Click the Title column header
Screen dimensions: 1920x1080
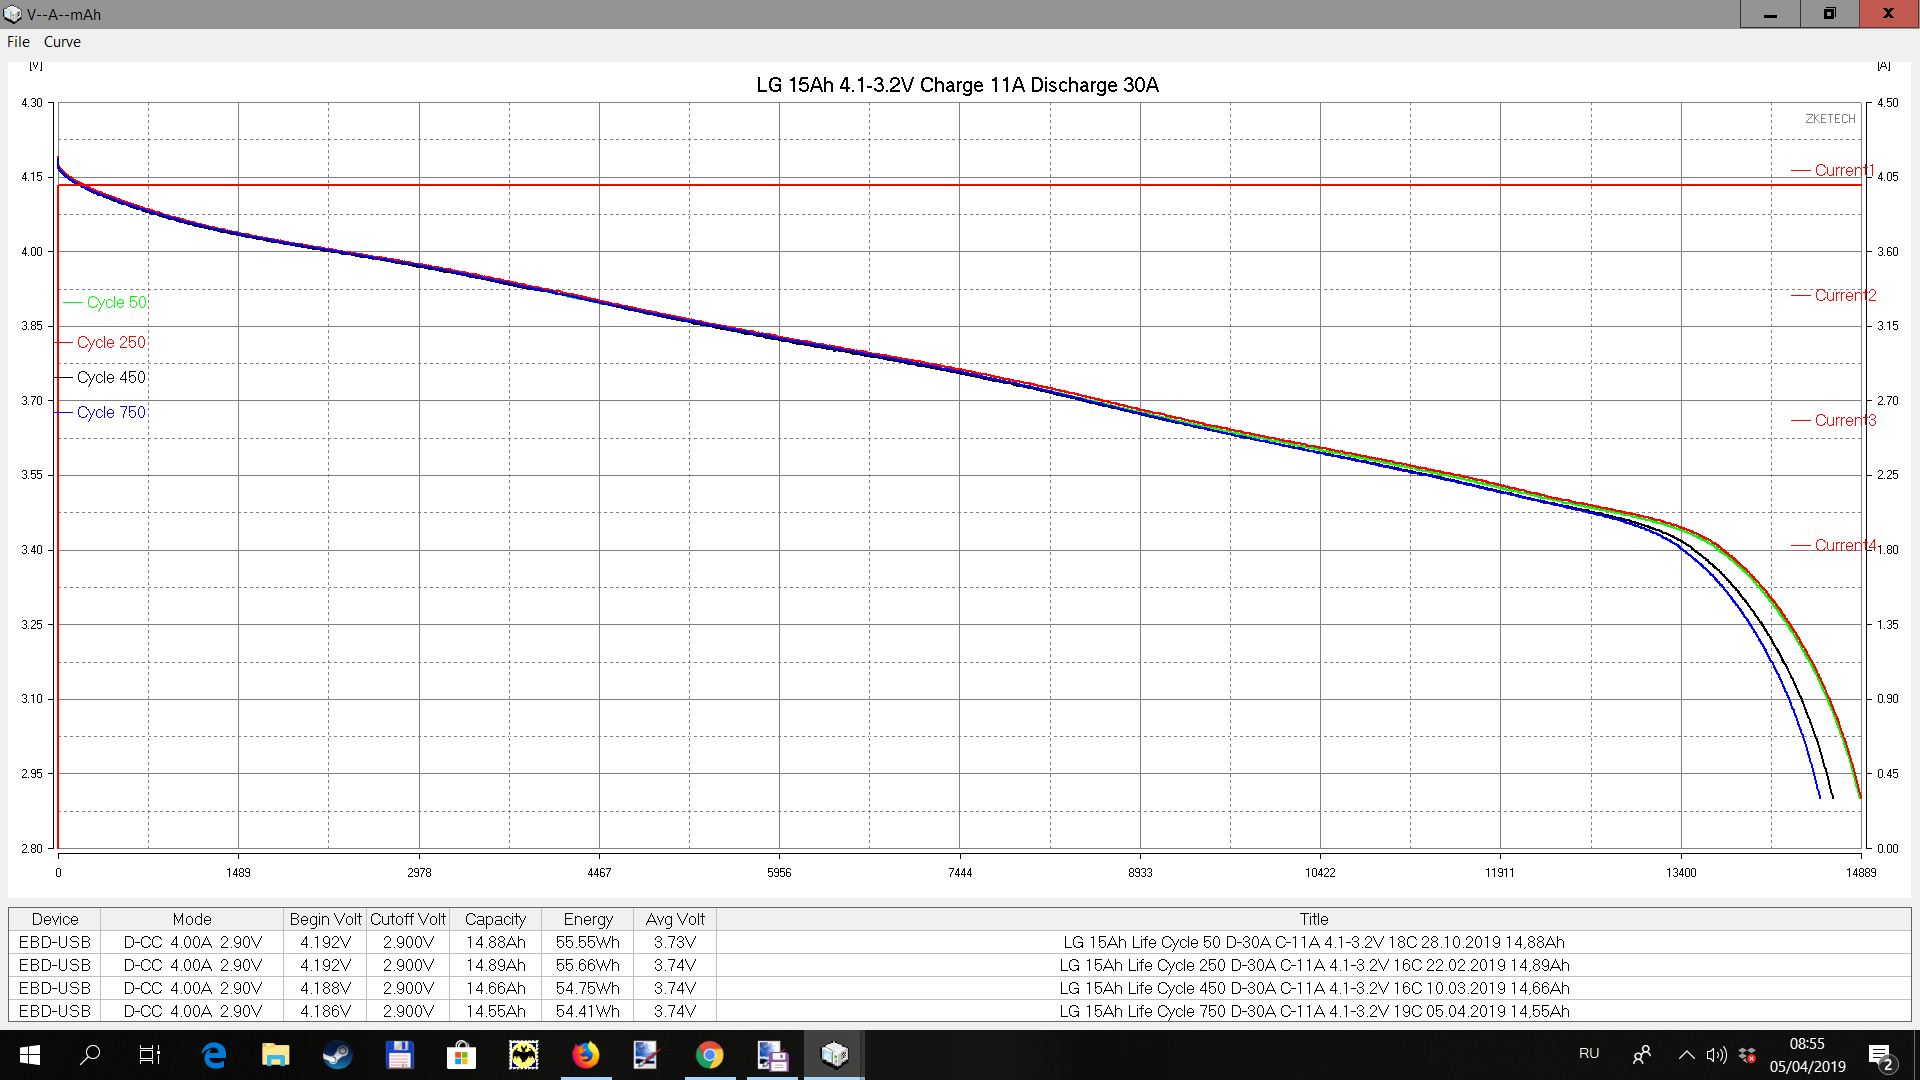pos(1313,919)
